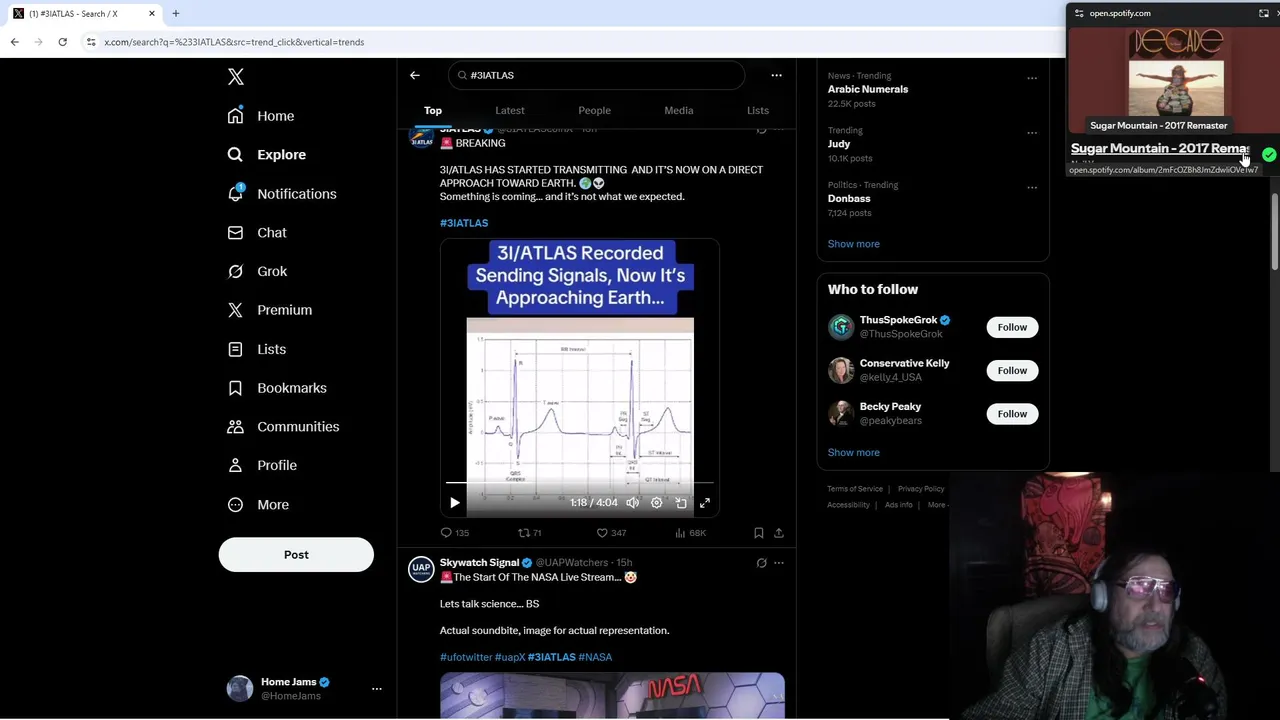Click the #ufotwitter hashtag
This screenshot has width=1280, height=720.
point(466,657)
